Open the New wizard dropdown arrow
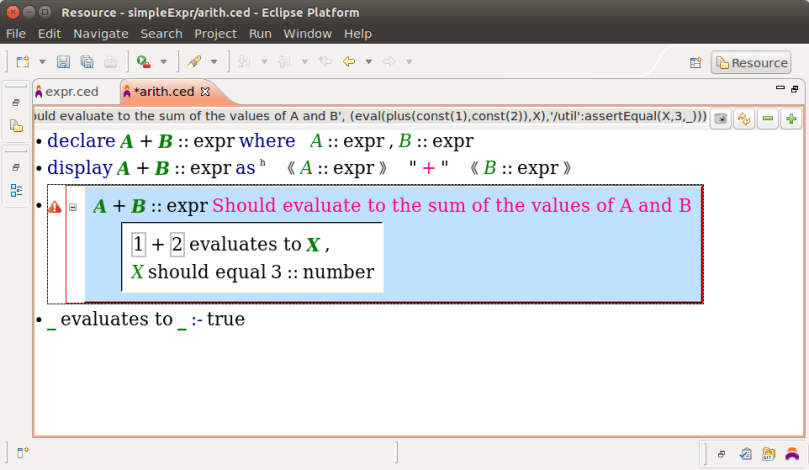809x470 pixels. [40, 62]
